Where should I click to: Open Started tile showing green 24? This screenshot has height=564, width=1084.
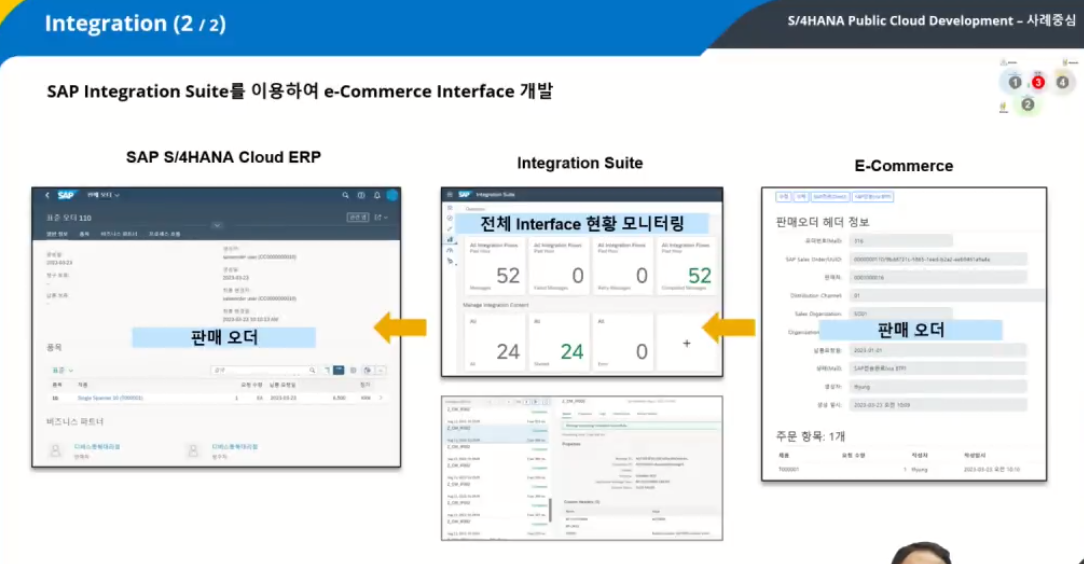(558, 342)
